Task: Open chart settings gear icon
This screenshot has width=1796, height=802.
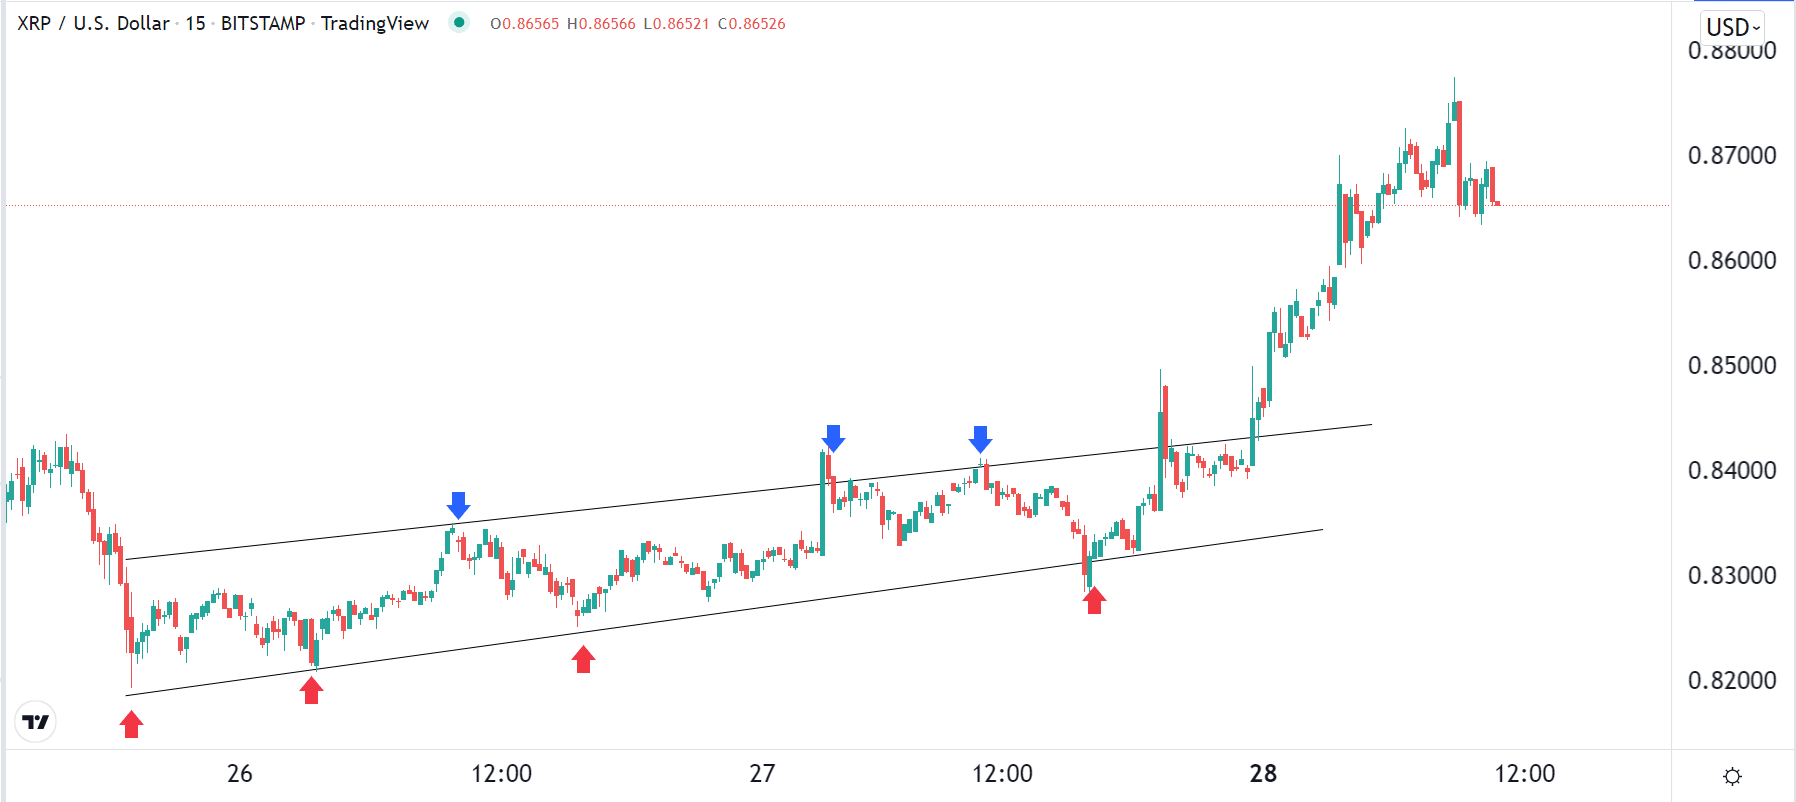Action: tap(1733, 776)
